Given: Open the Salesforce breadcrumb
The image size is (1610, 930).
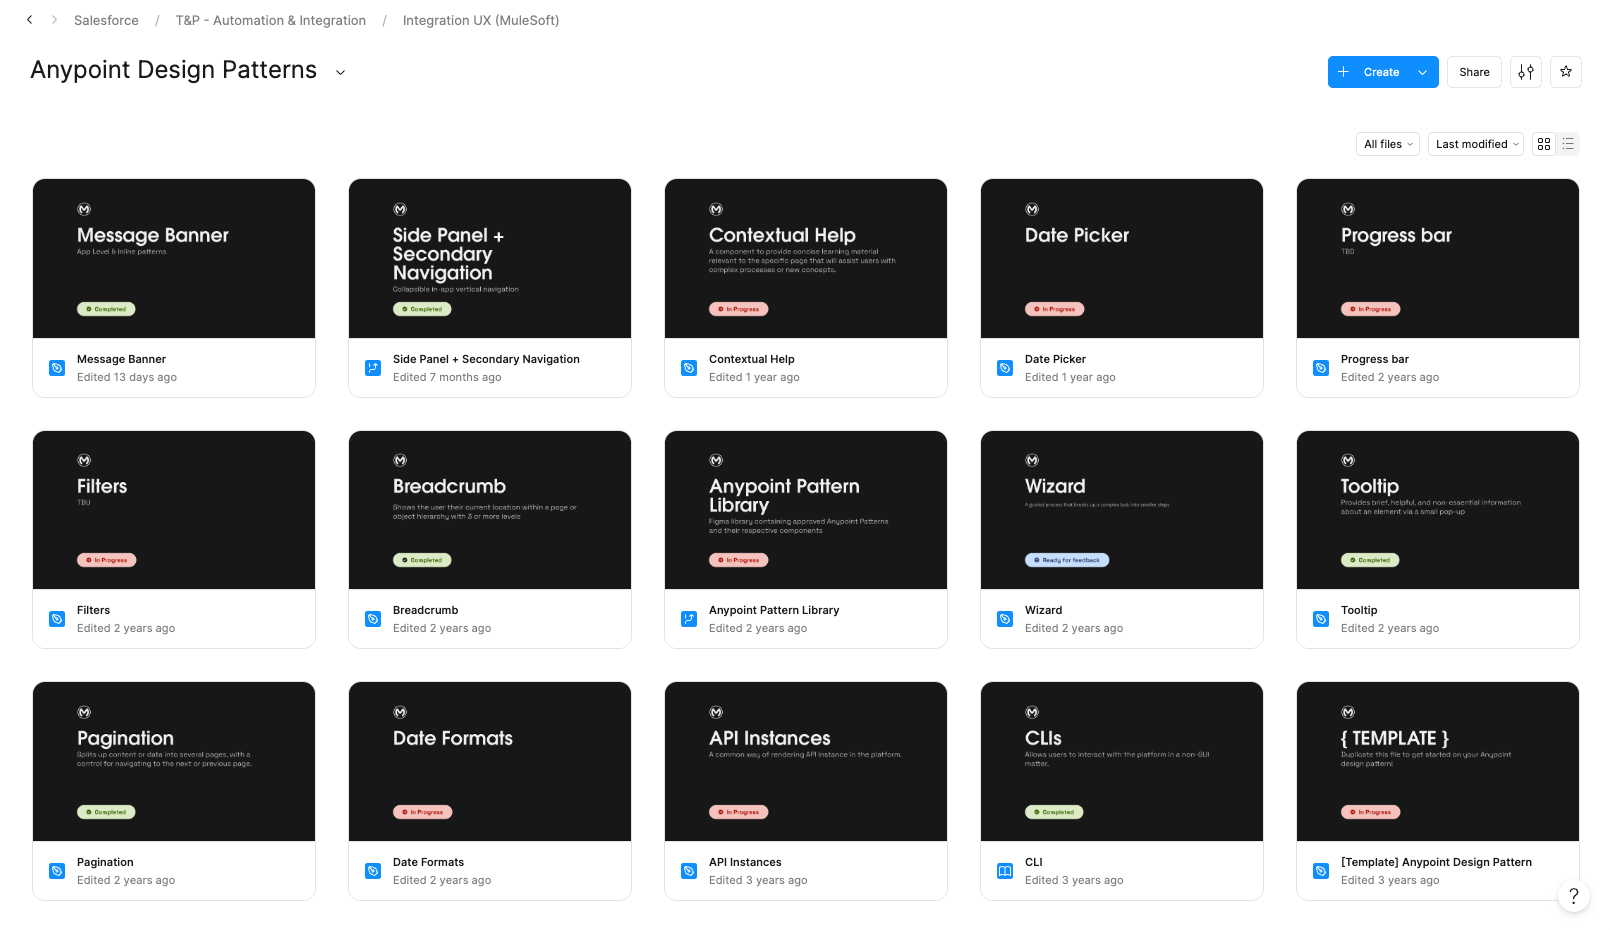Looking at the screenshot, I should click(x=106, y=20).
